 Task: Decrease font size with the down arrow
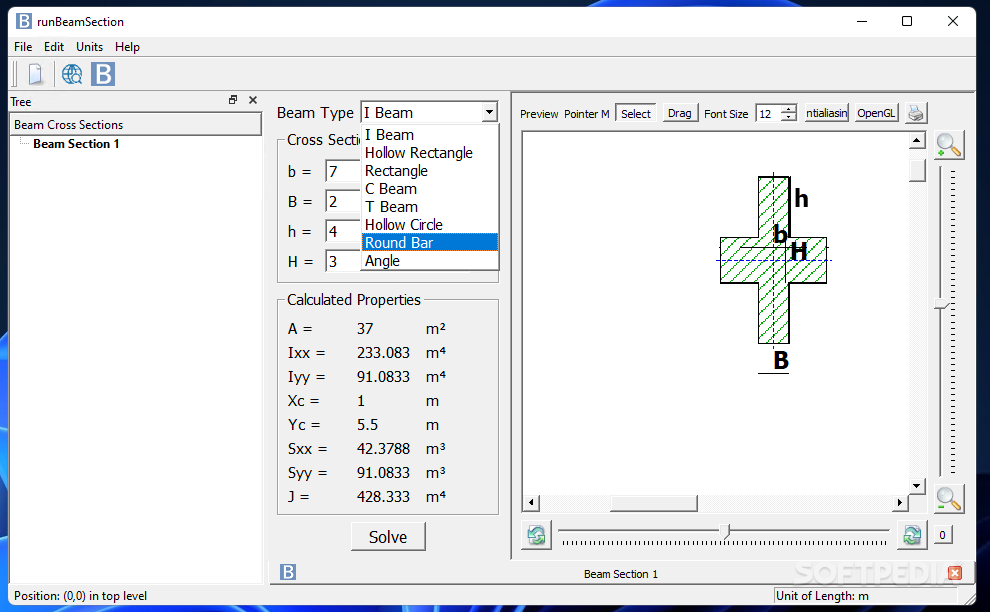pyautogui.click(x=789, y=118)
